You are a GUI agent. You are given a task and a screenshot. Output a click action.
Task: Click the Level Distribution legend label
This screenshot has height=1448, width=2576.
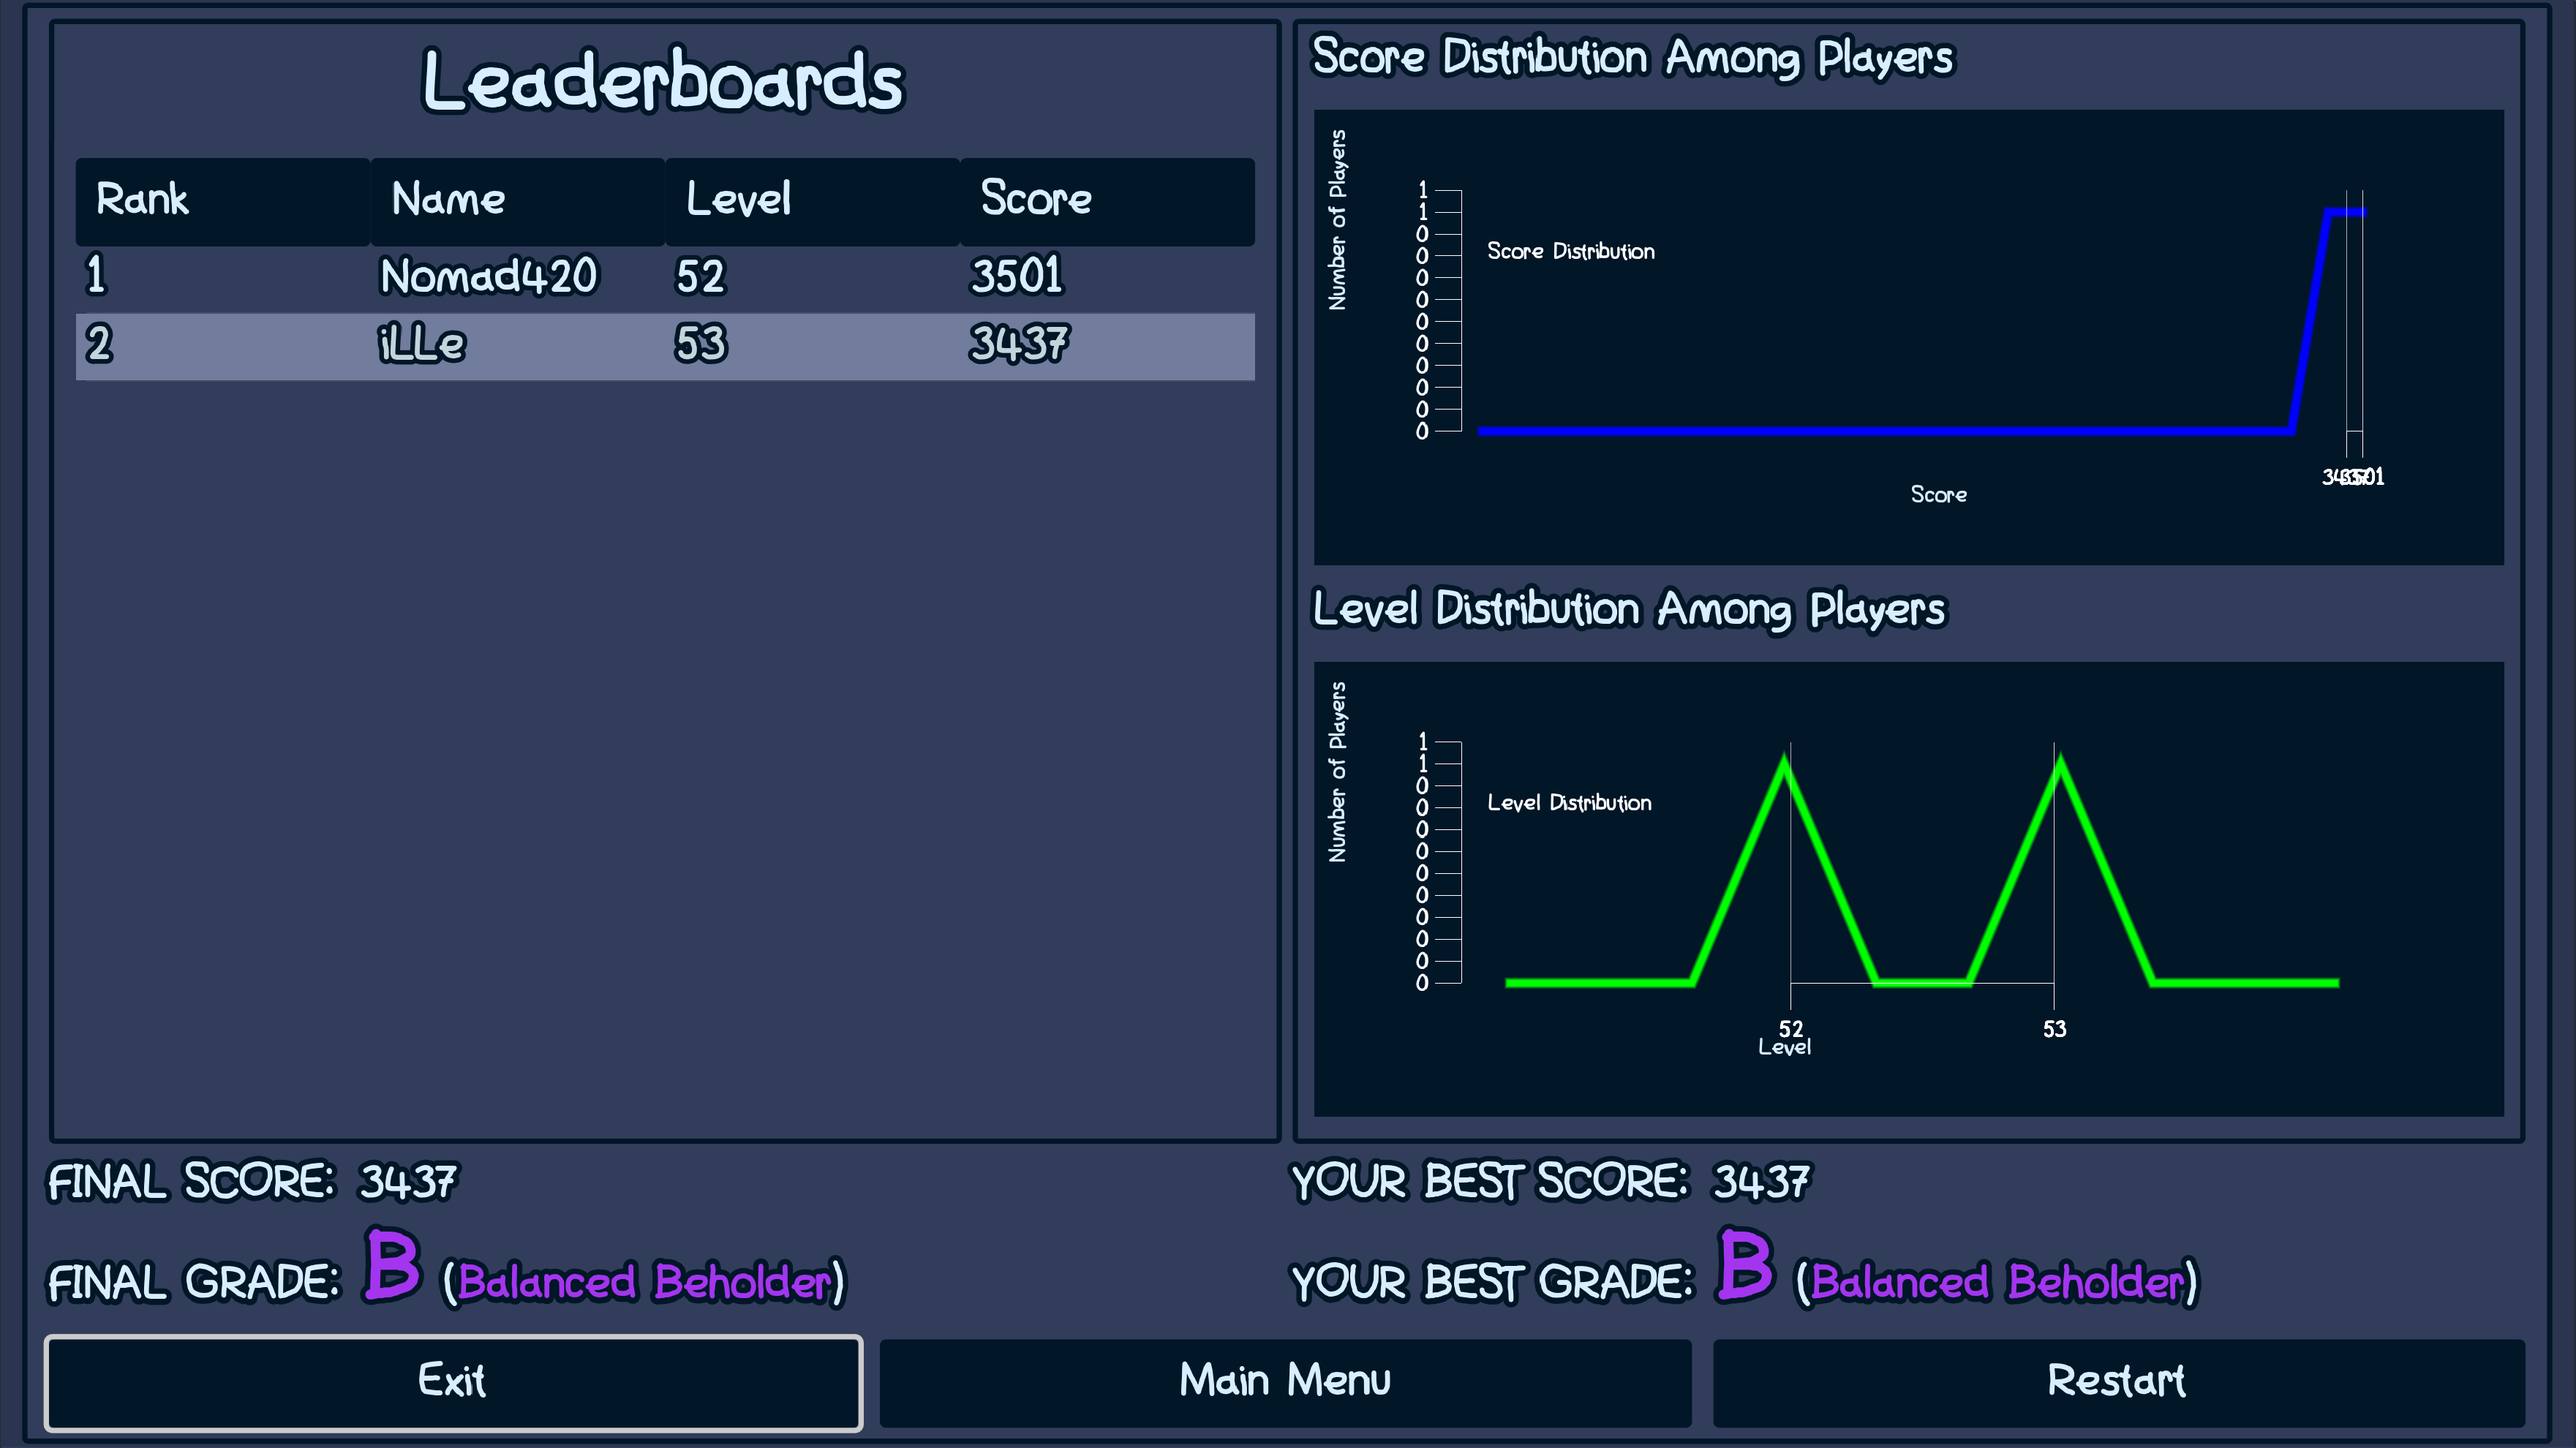pos(1569,803)
